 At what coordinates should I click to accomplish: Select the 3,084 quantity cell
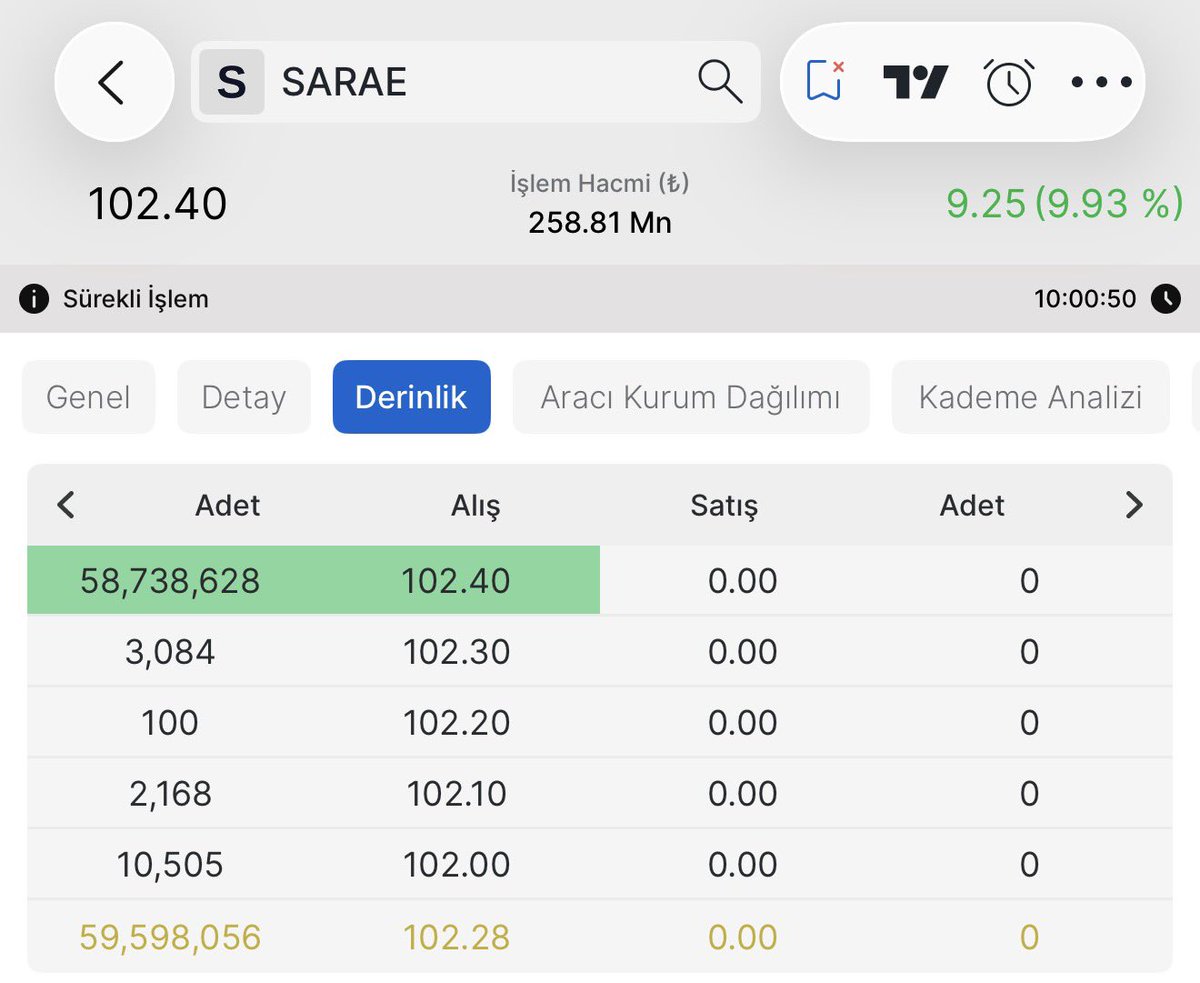tap(170, 652)
